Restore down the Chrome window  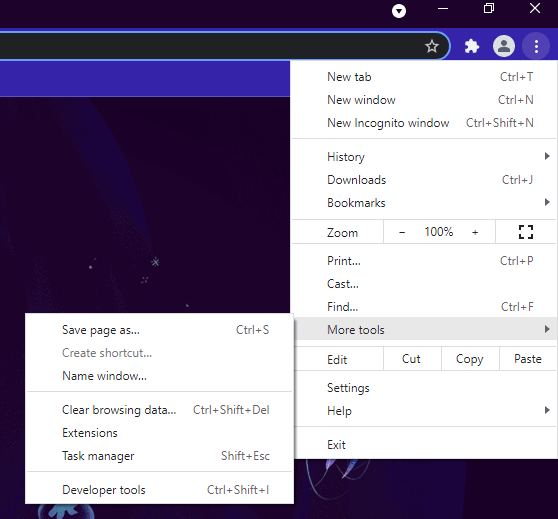[x=489, y=9]
